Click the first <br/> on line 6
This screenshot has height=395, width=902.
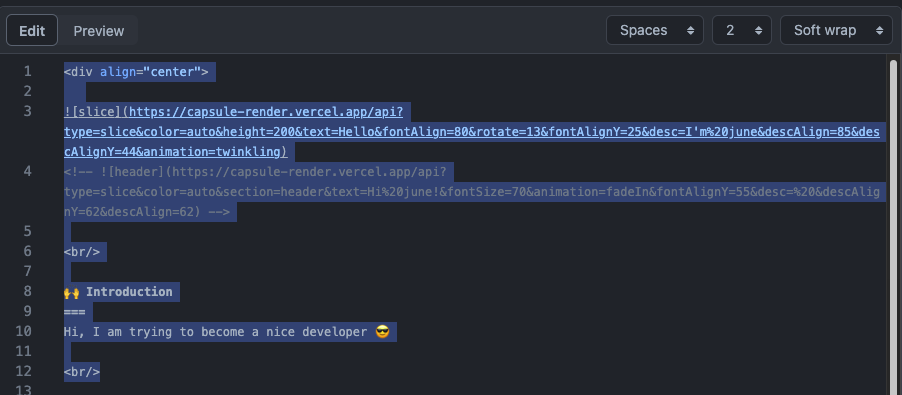tap(82, 251)
